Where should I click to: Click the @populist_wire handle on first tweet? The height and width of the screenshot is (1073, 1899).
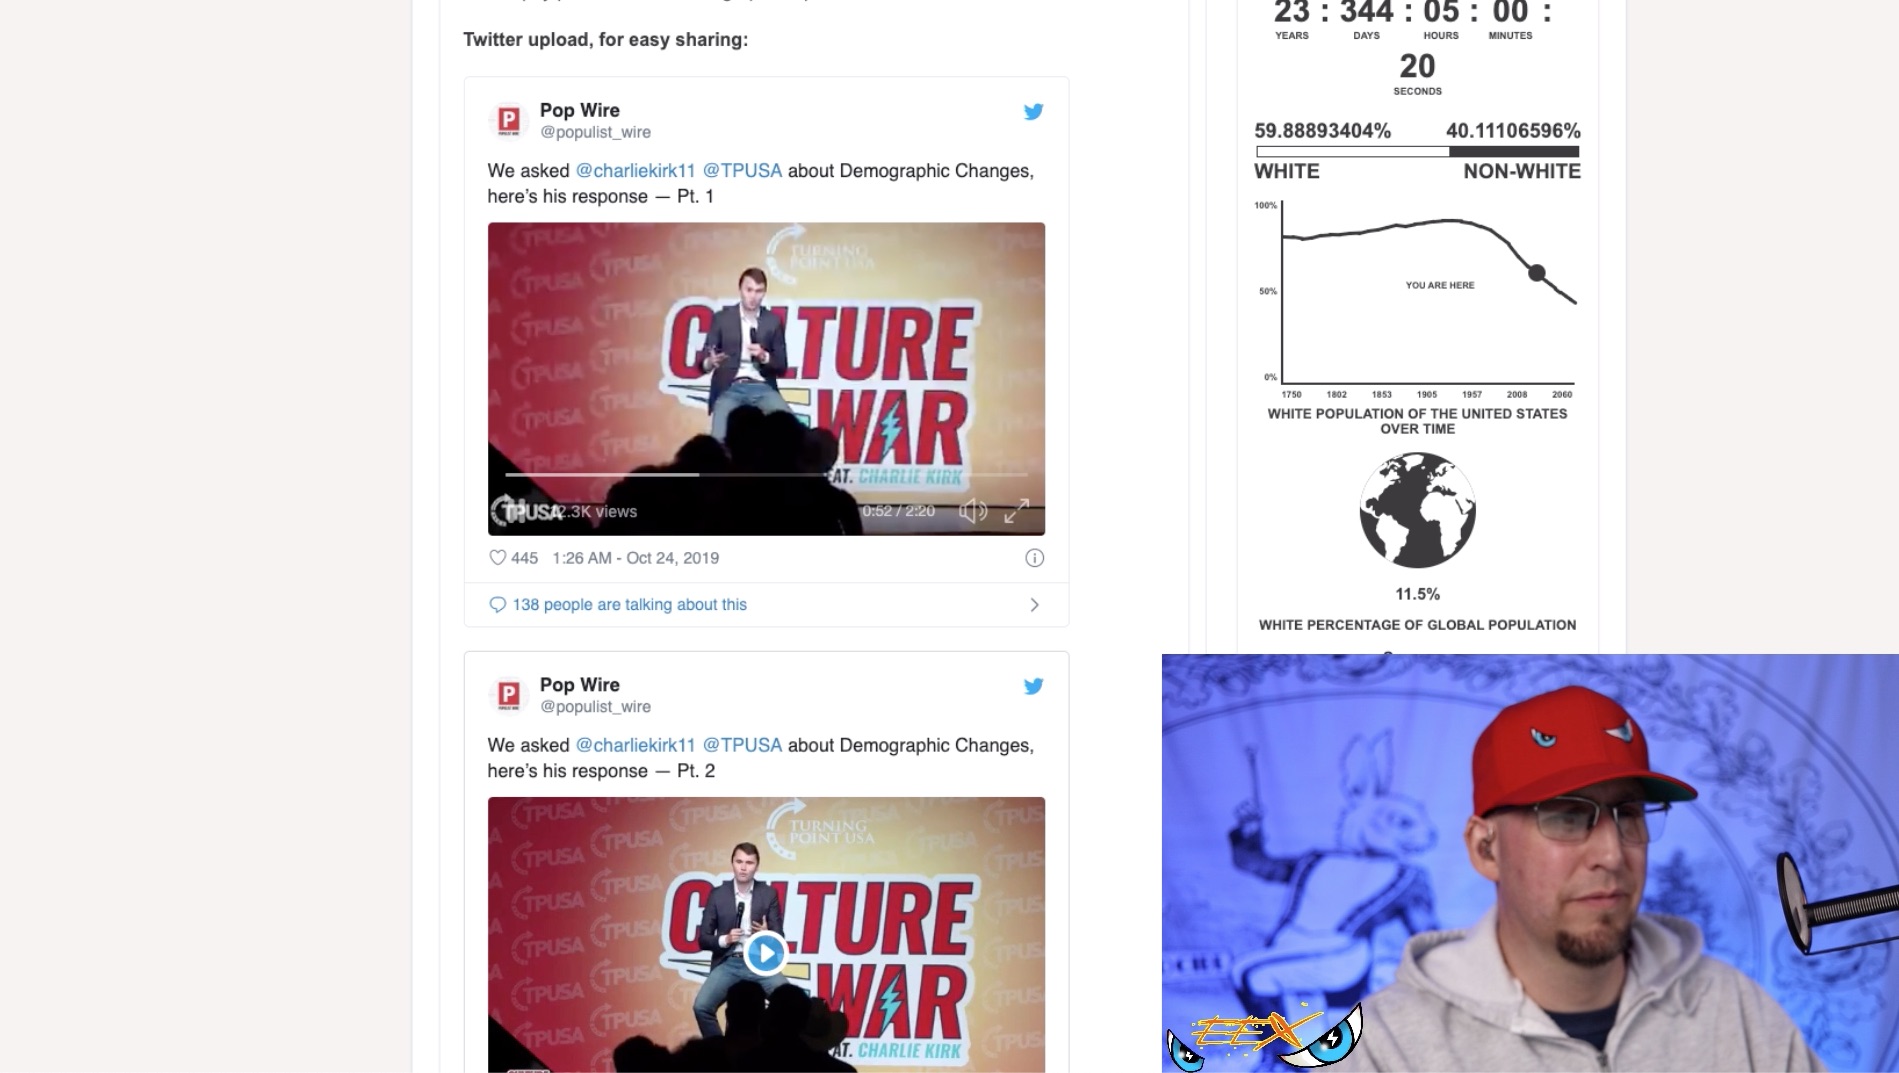[595, 132]
